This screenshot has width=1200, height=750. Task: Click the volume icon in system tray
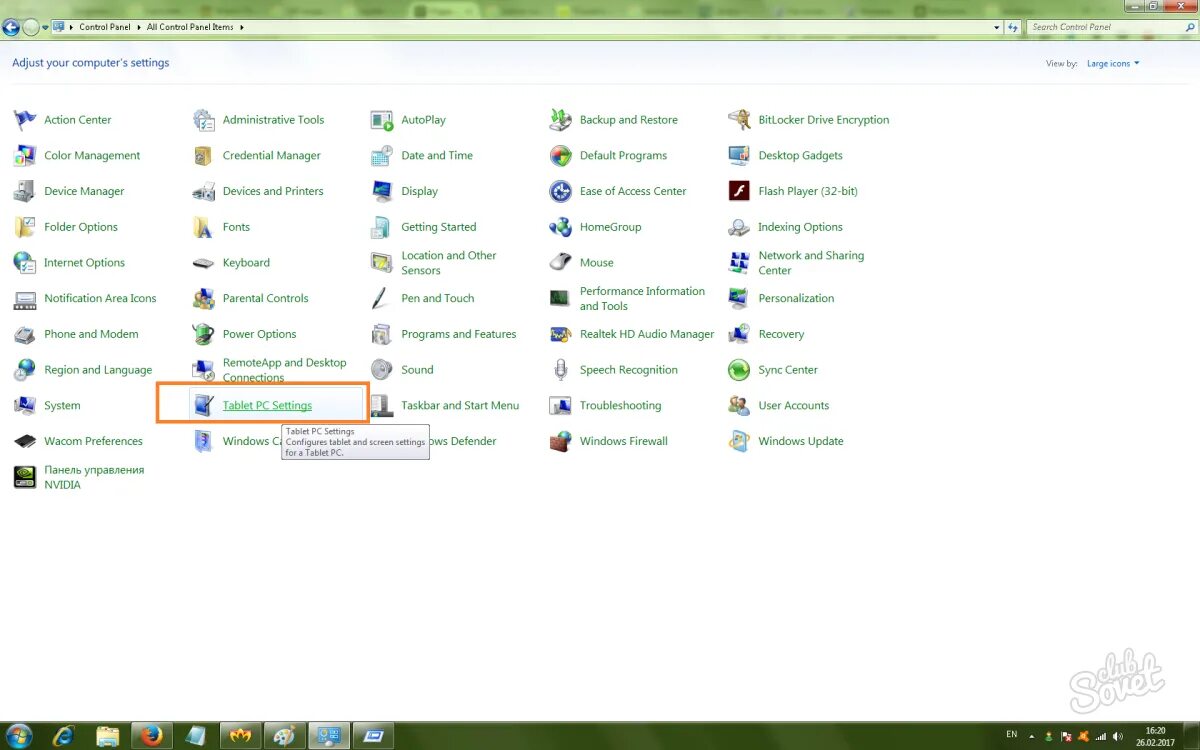coord(1116,736)
